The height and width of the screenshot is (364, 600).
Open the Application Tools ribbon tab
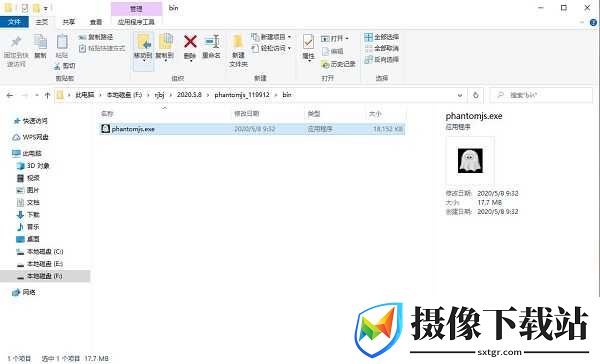click(136, 22)
